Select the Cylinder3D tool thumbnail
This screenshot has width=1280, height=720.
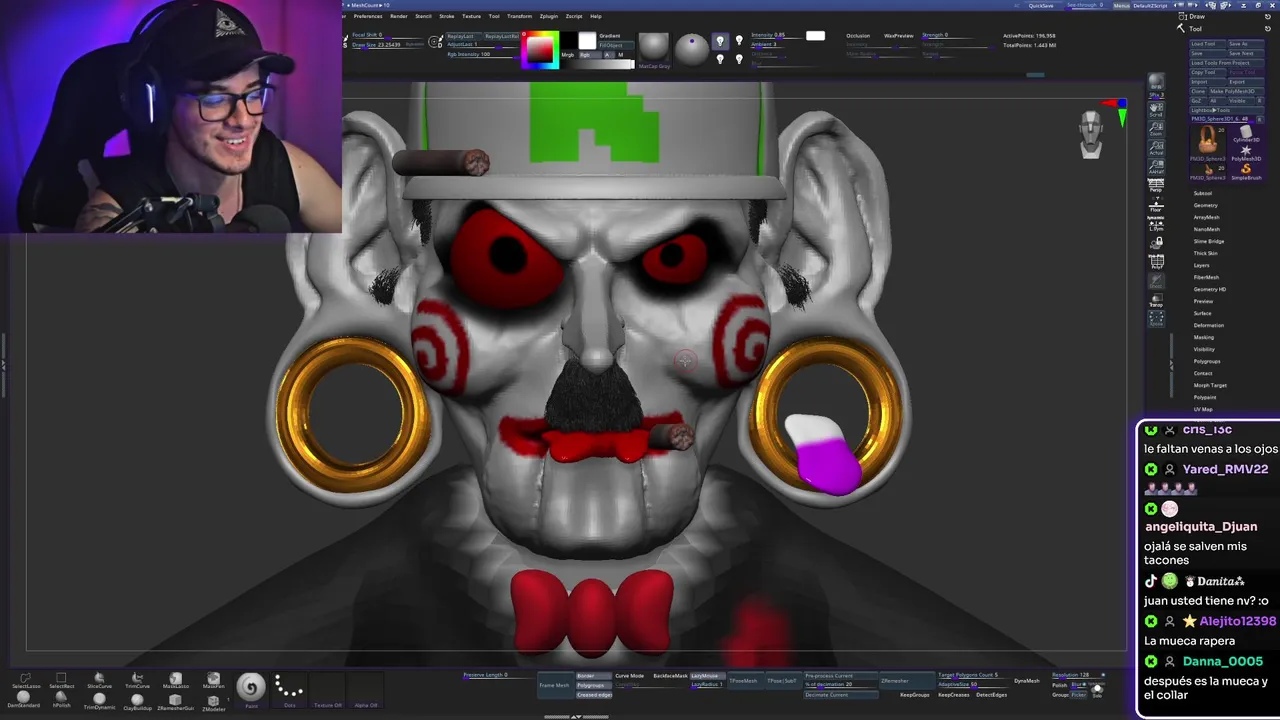click(1246, 135)
